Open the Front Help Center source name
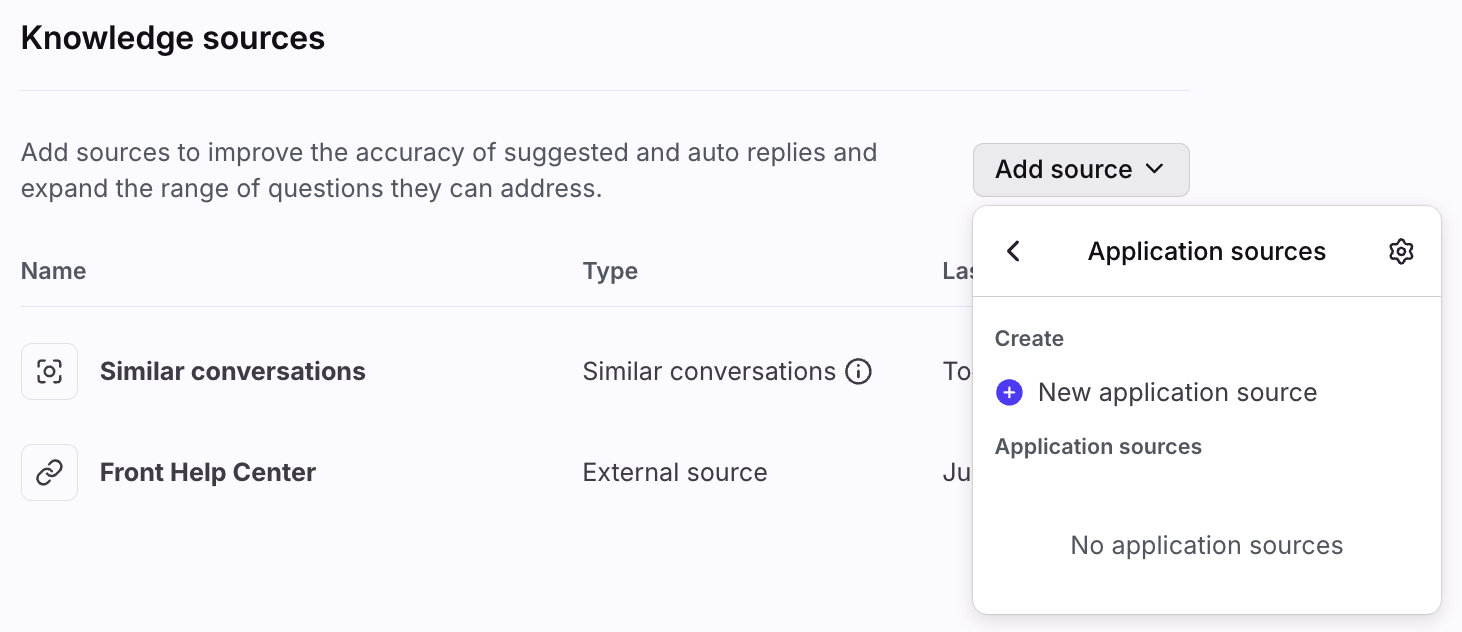Image resolution: width=1462 pixels, height=632 pixels. coord(207,473)
